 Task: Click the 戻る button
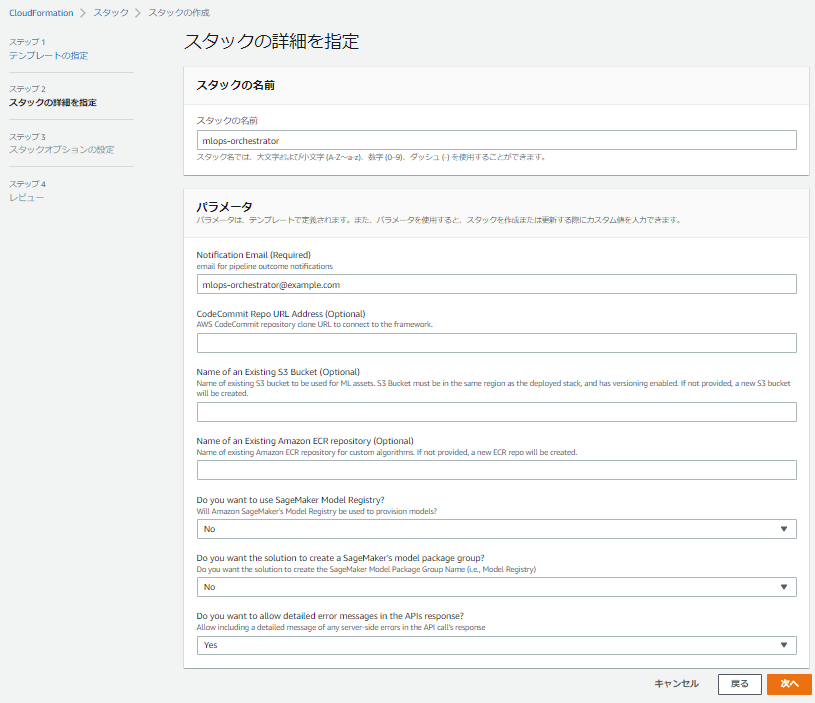[x=740, y=684]
